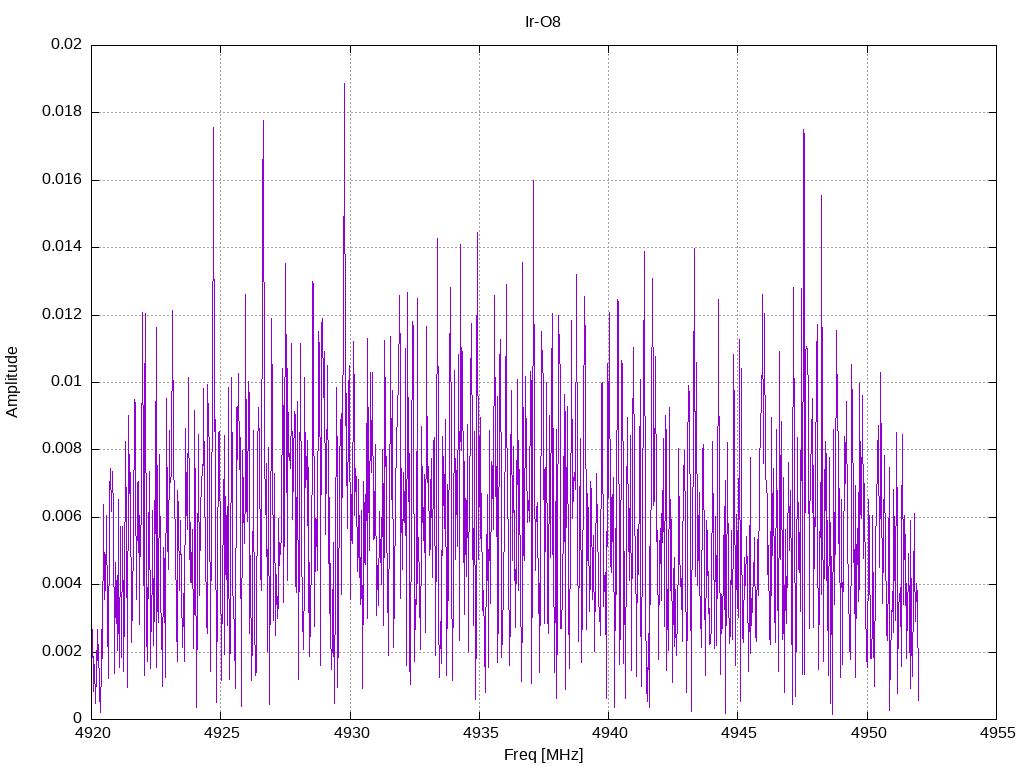Click y-axis tick label 0.012
1024x768 pixels.
[62, 315]
